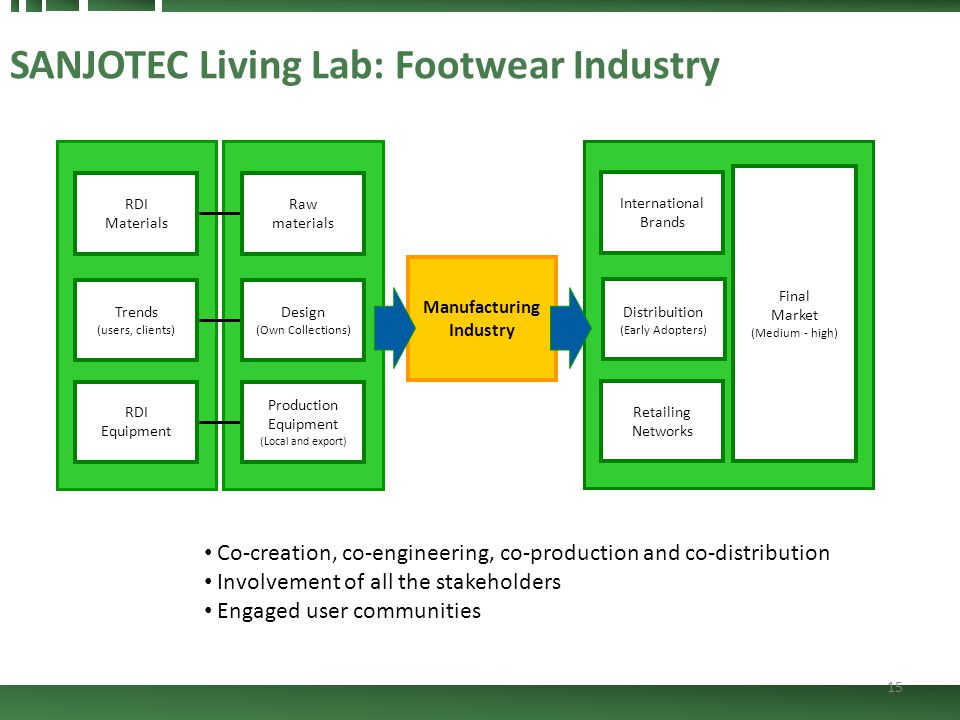Click the slide number 15
Image resolution: width=960 pixels, height=720 pixels.
[894, 687]
